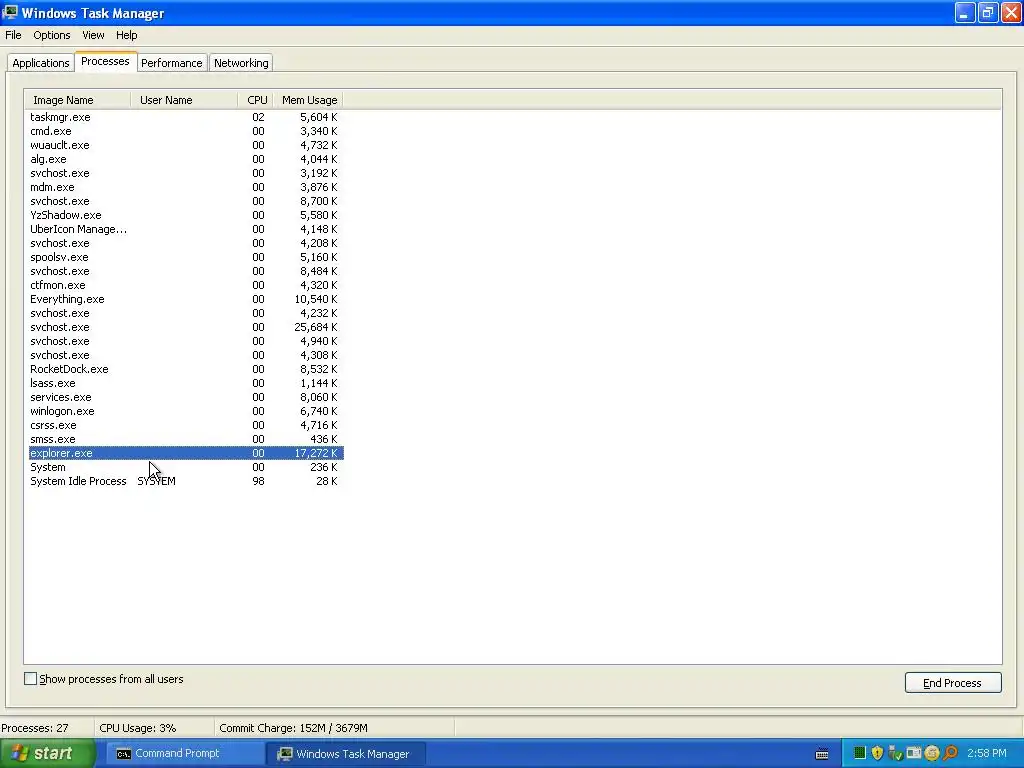Select the lsass.exe process row
This screenshot has height=768, width=1024.
184,383
